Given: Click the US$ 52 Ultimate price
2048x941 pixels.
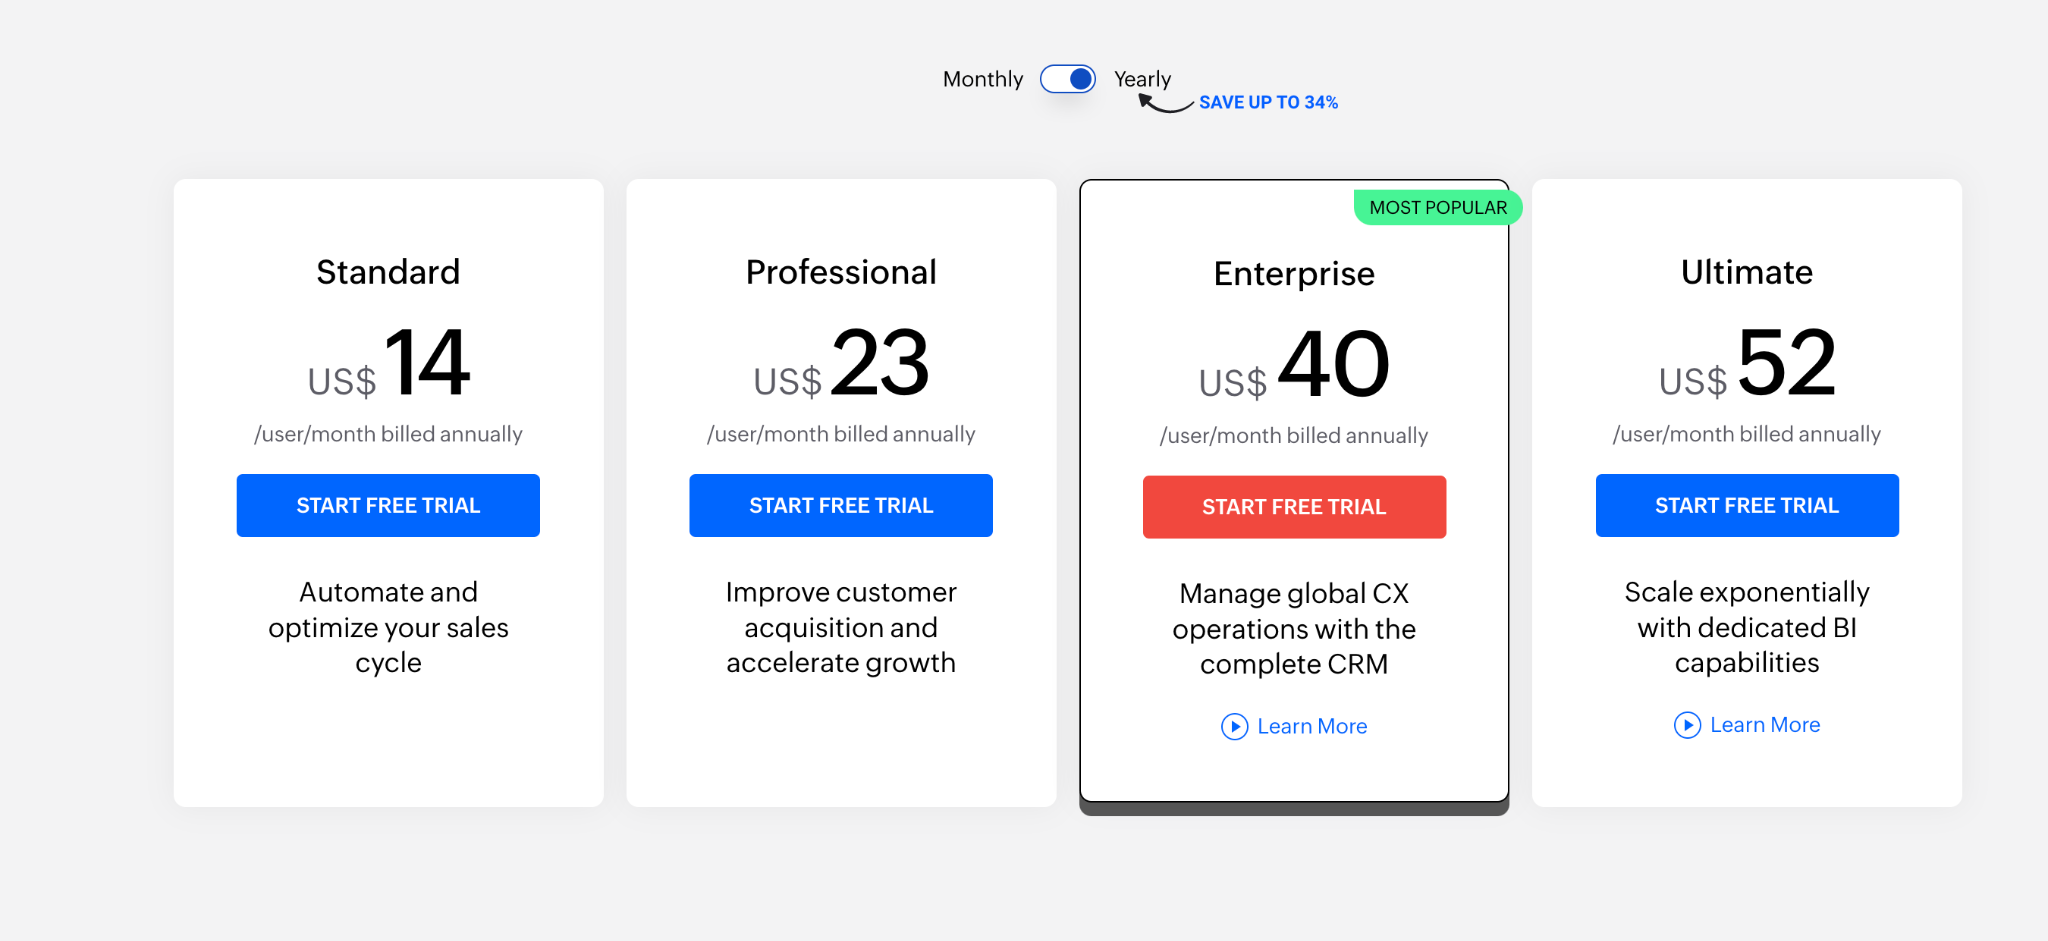Looking at the screenshot, I should (x=1748, y=365).
